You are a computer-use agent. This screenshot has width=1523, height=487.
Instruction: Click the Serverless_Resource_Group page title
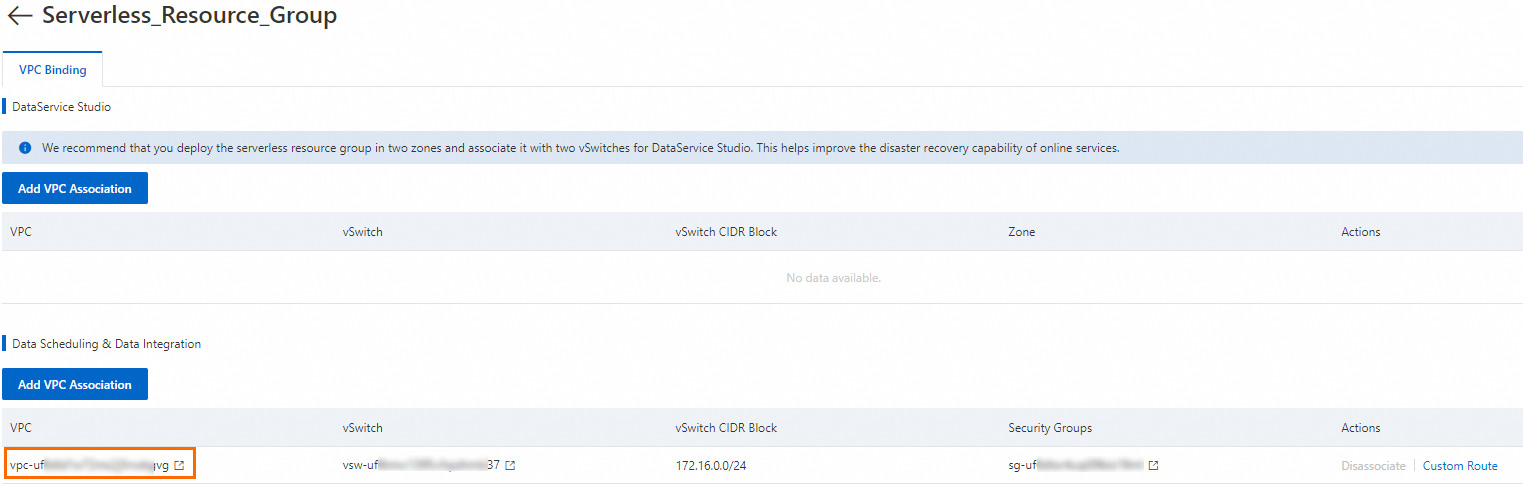coord(189,16)
